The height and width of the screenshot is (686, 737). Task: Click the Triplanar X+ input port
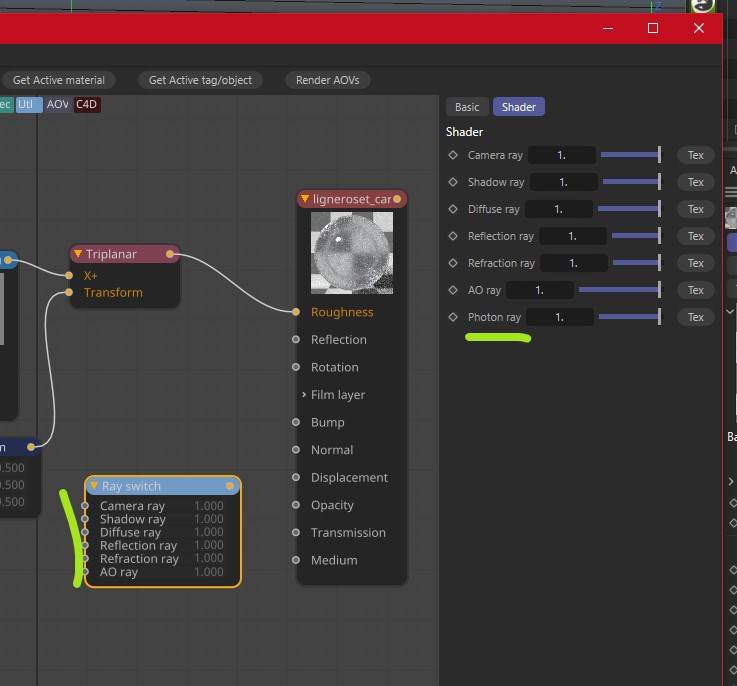(x=69, y=275)
